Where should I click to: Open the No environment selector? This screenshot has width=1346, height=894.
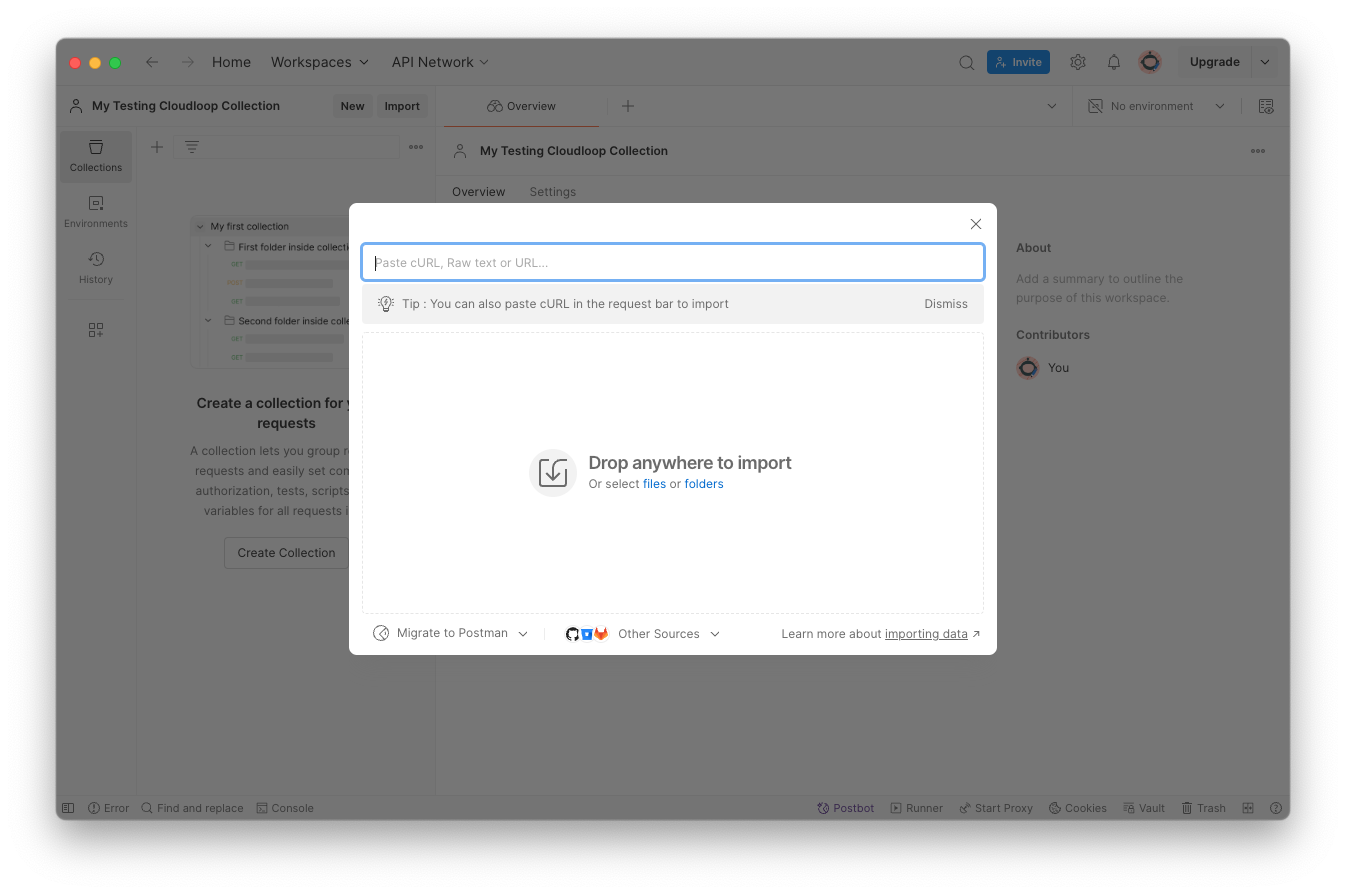tap(1156, 106)
